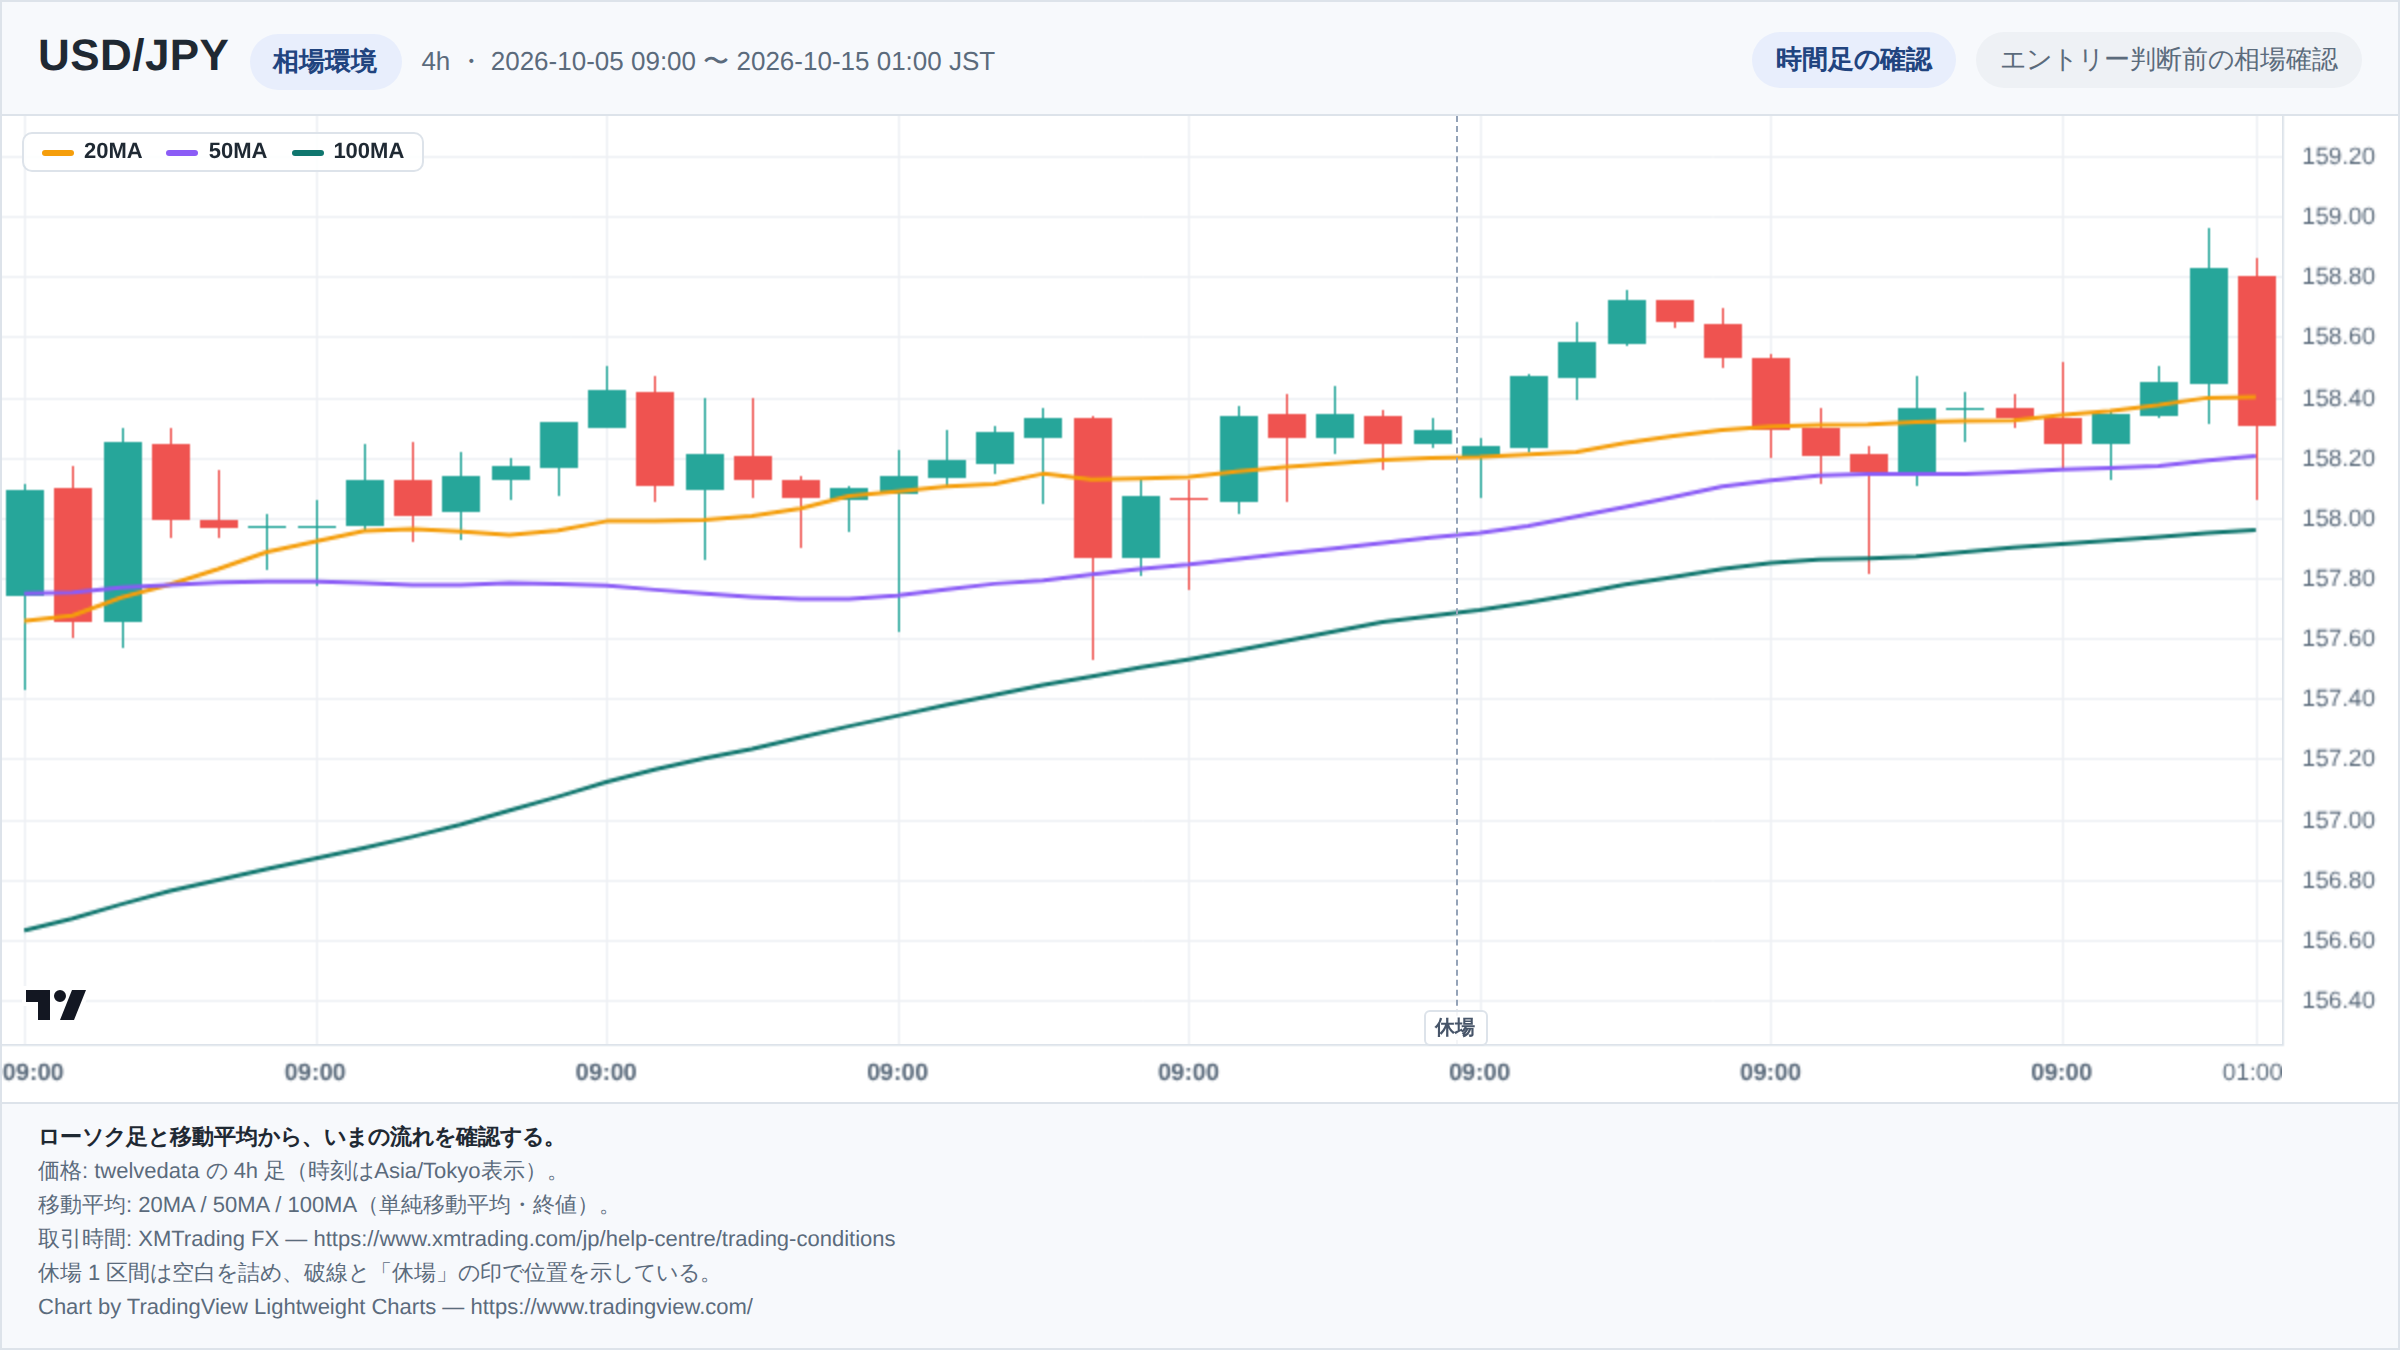2400x1350 pixels.
Task: Click the エントリー判断前の相場確認 pill
Action: click(2168, 60)
